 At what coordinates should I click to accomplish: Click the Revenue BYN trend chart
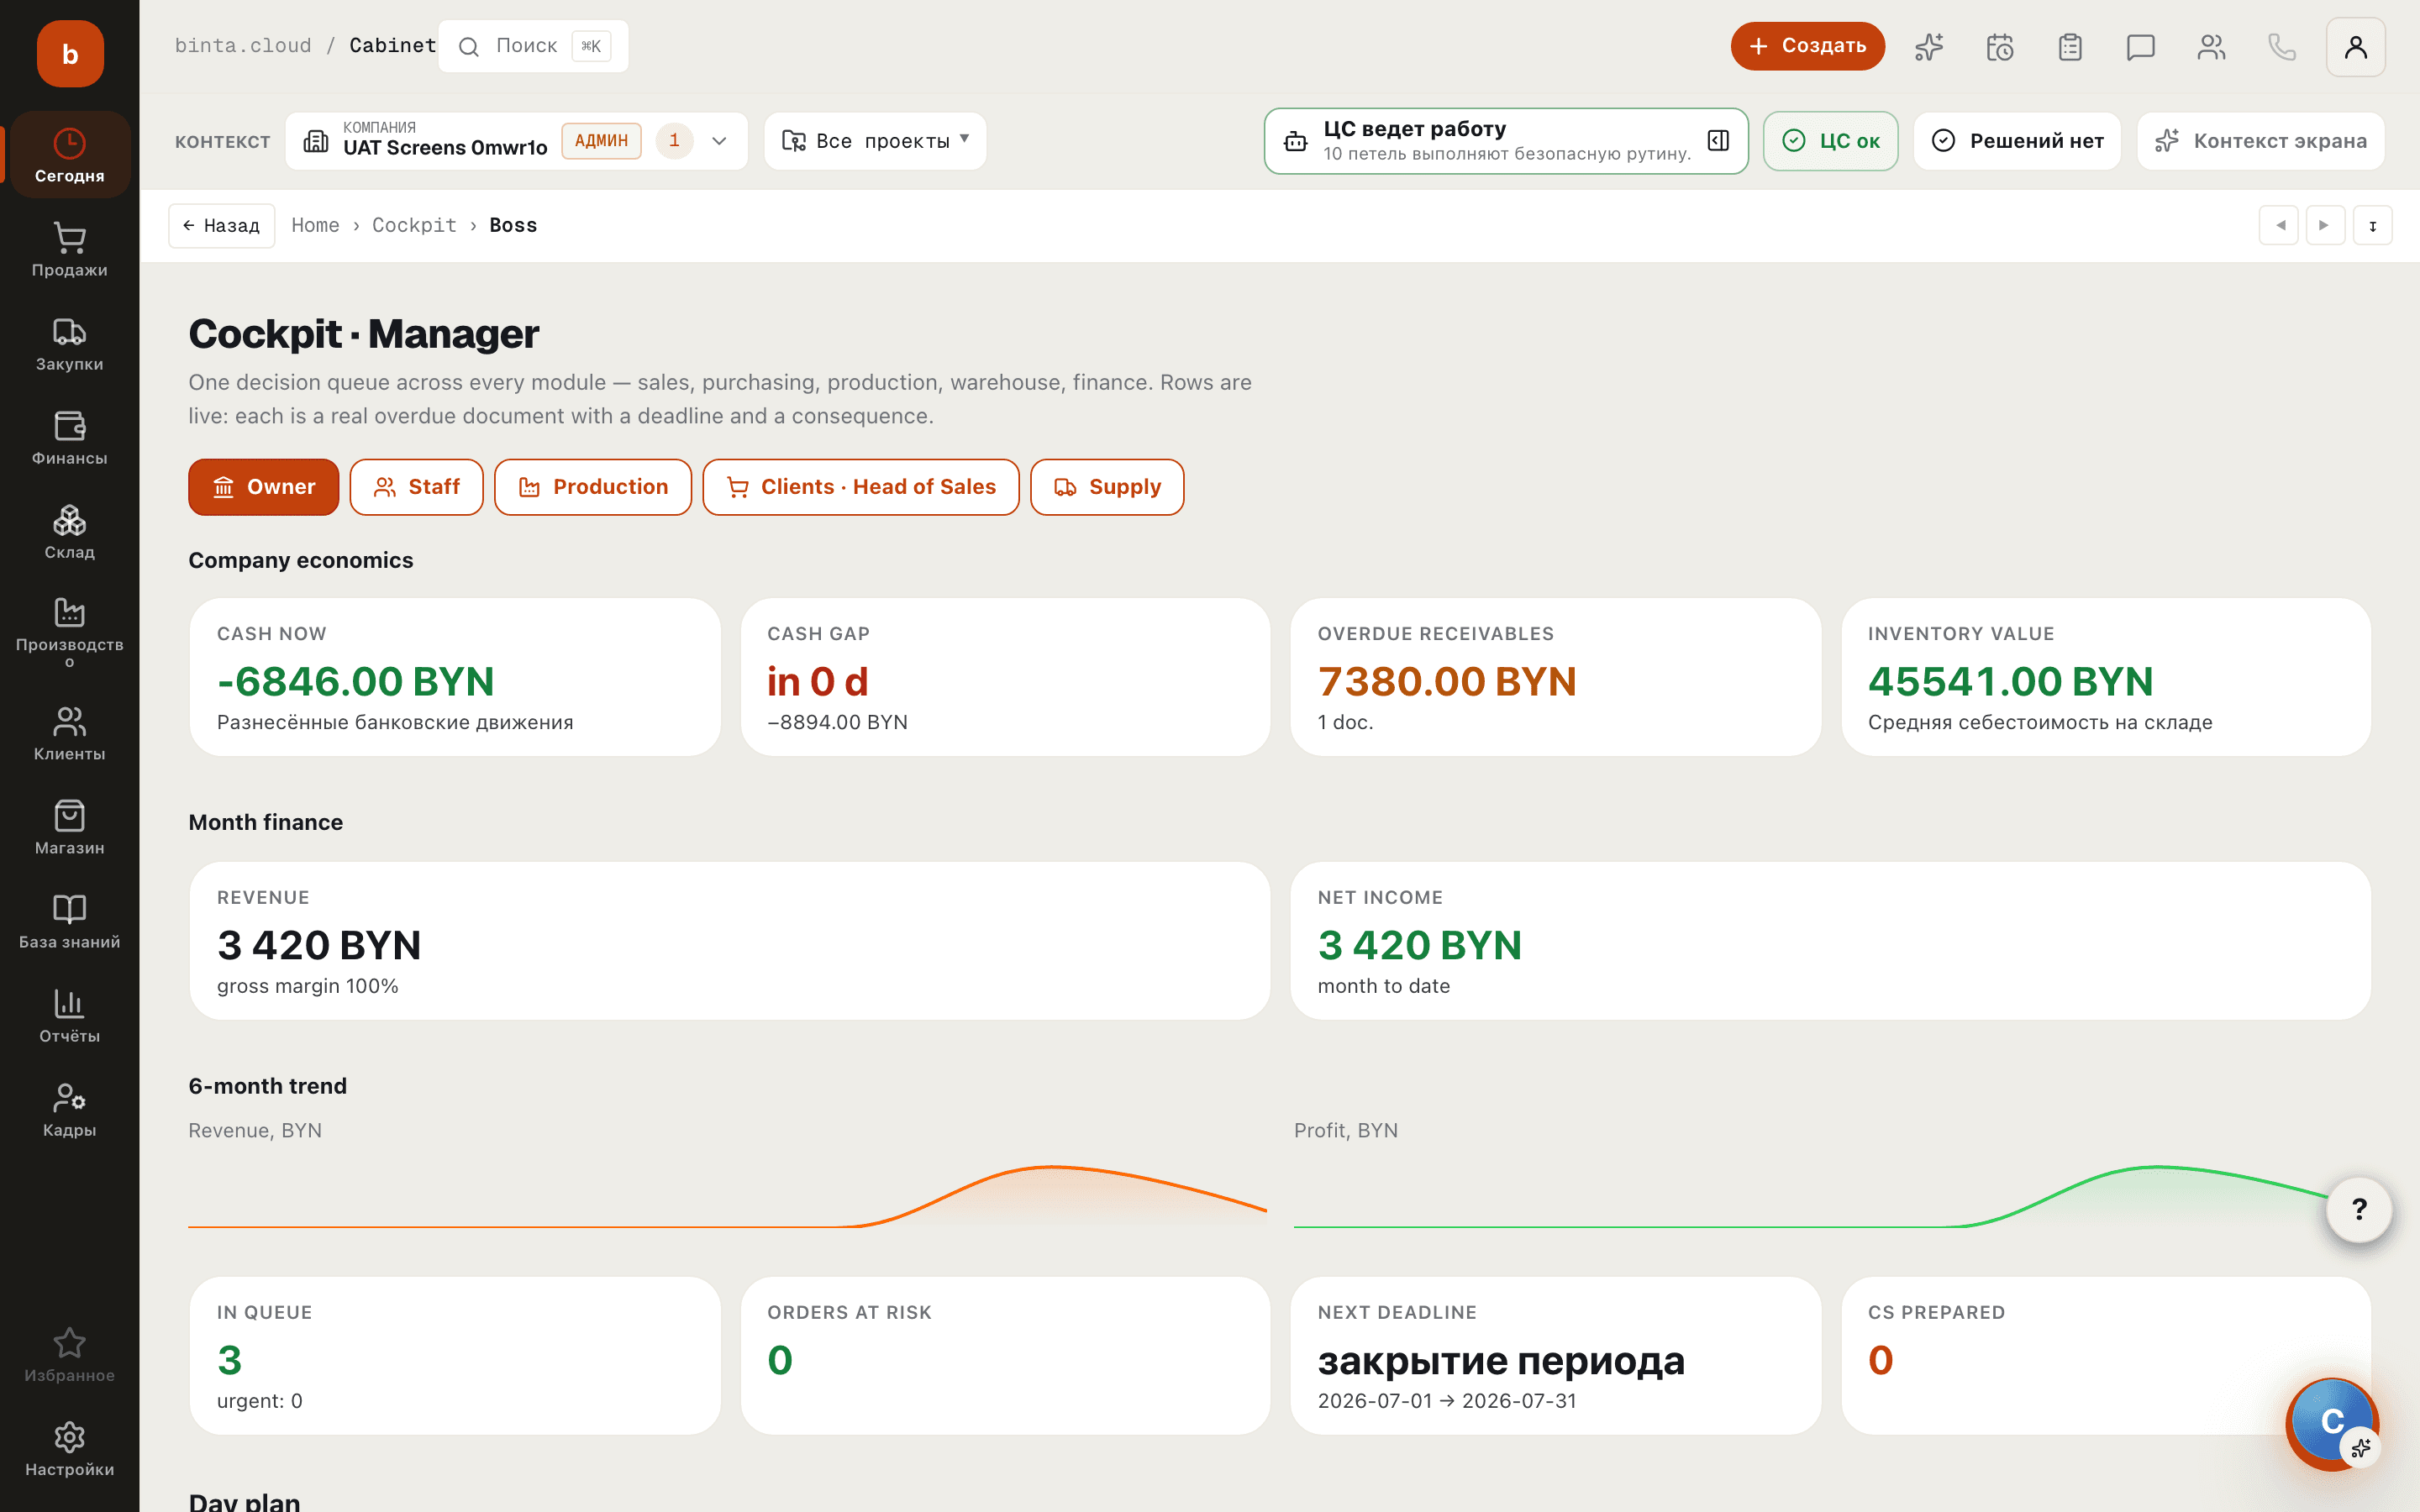[727, 1195]
